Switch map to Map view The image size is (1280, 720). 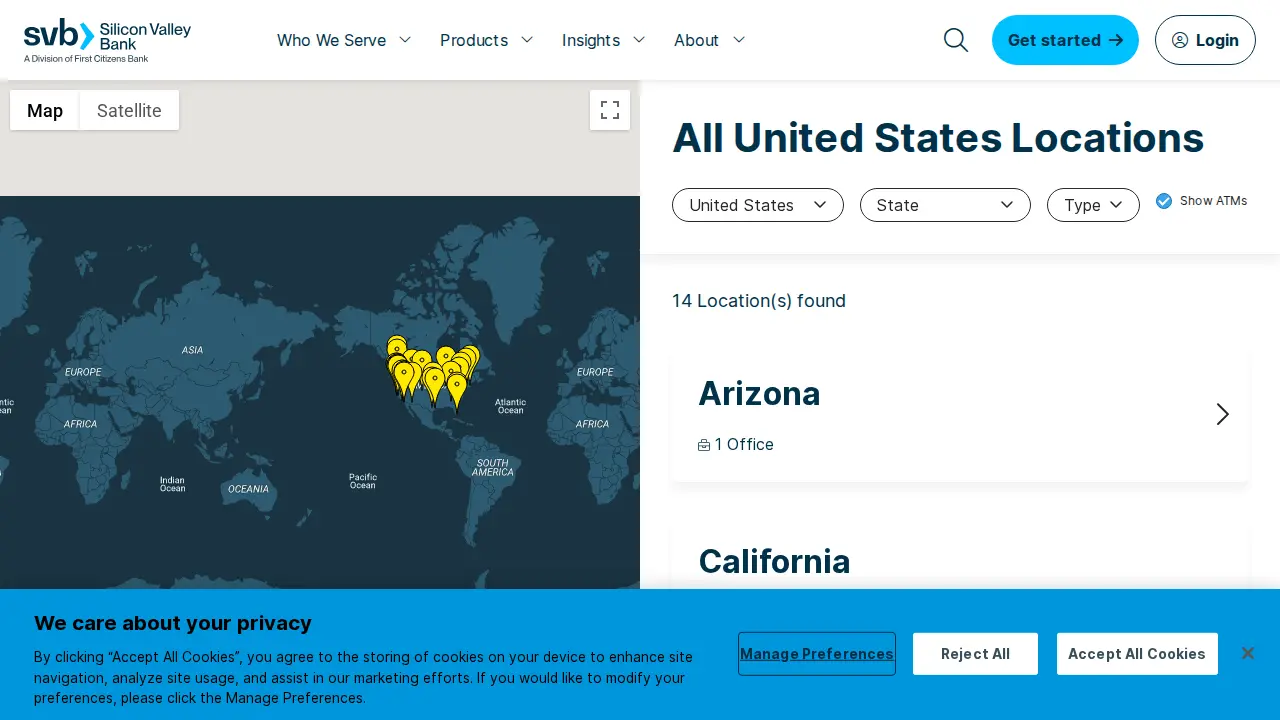coord(45,110)
